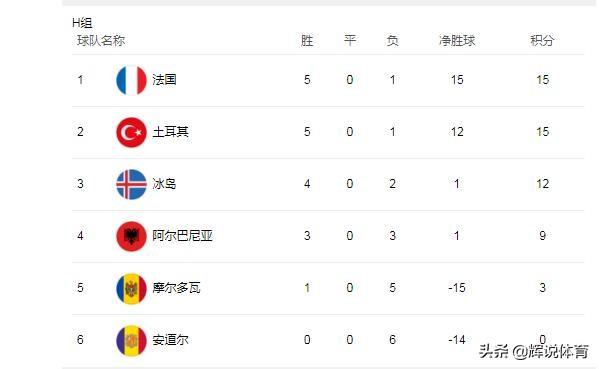Click the France flag icon
The image size is (599, 369).
click(131, 80)
